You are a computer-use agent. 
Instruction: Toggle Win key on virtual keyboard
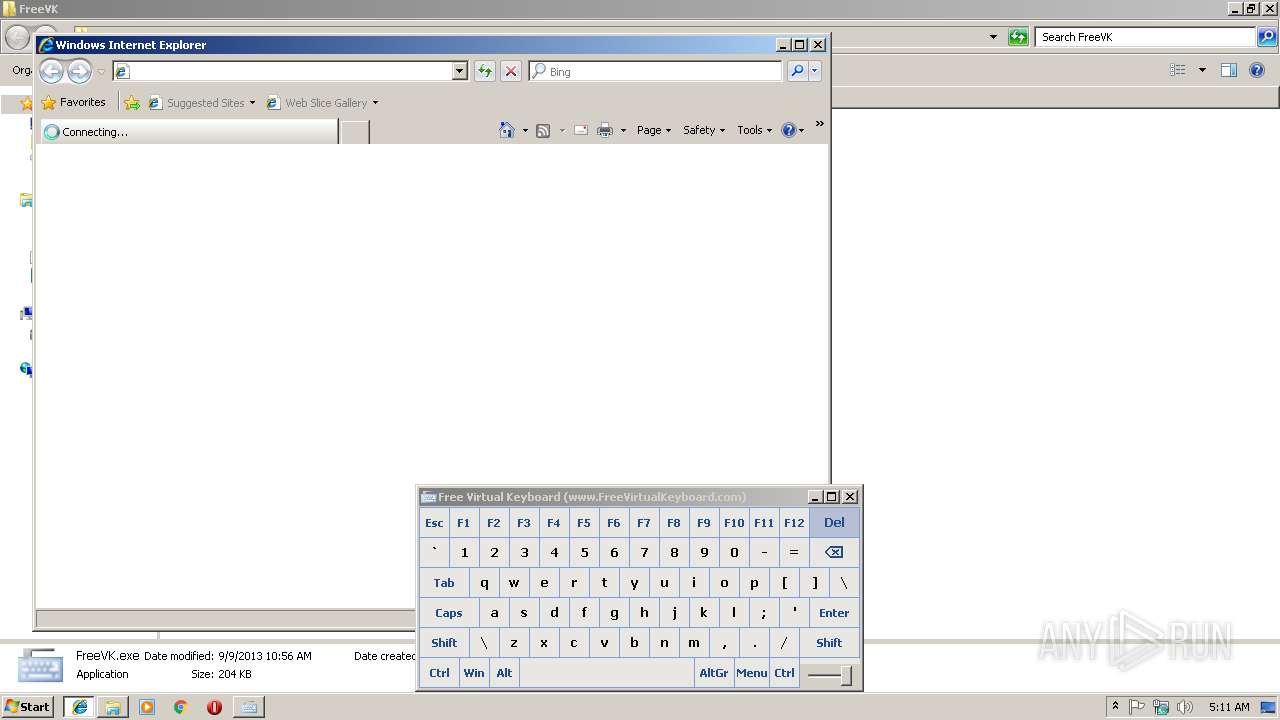click(x=474, y=673)
